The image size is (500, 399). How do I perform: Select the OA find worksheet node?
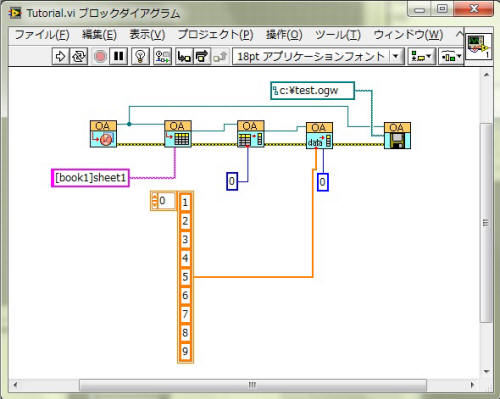click(x=178, y=134)
